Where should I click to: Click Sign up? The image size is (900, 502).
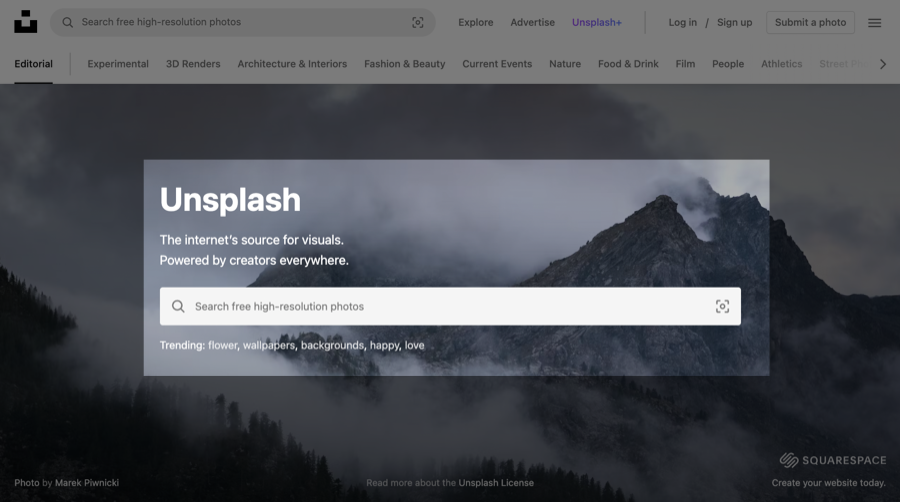point(734,22)
